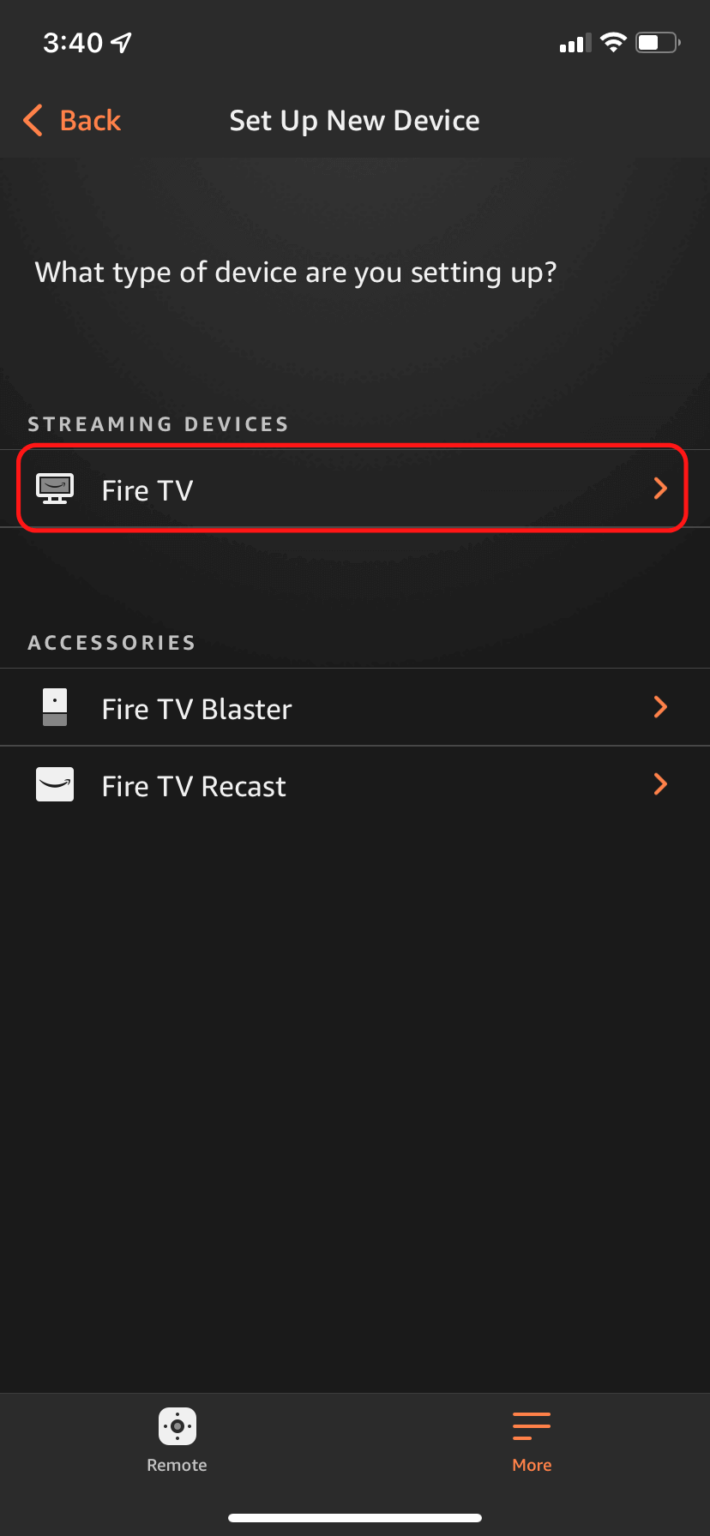Expand the Fire TV setup option chevron
This screenshot has width=710, height=1536.
click(x=659, y=488)
